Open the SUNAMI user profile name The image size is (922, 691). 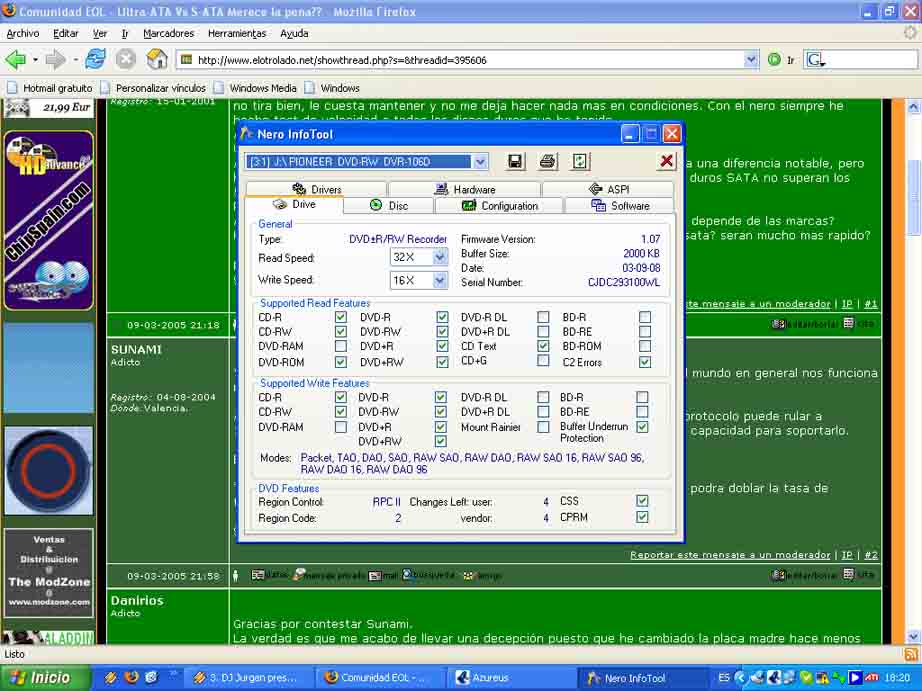coord(136,349)
